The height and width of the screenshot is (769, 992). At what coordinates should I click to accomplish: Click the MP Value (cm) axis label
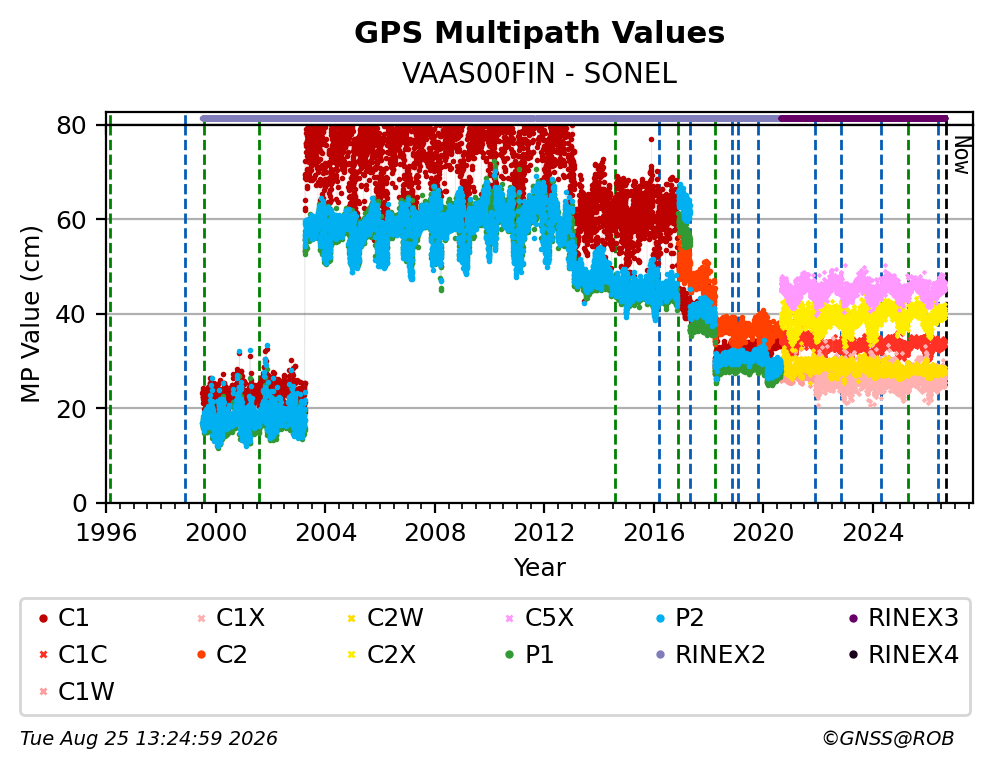click(x=30, y=314)
